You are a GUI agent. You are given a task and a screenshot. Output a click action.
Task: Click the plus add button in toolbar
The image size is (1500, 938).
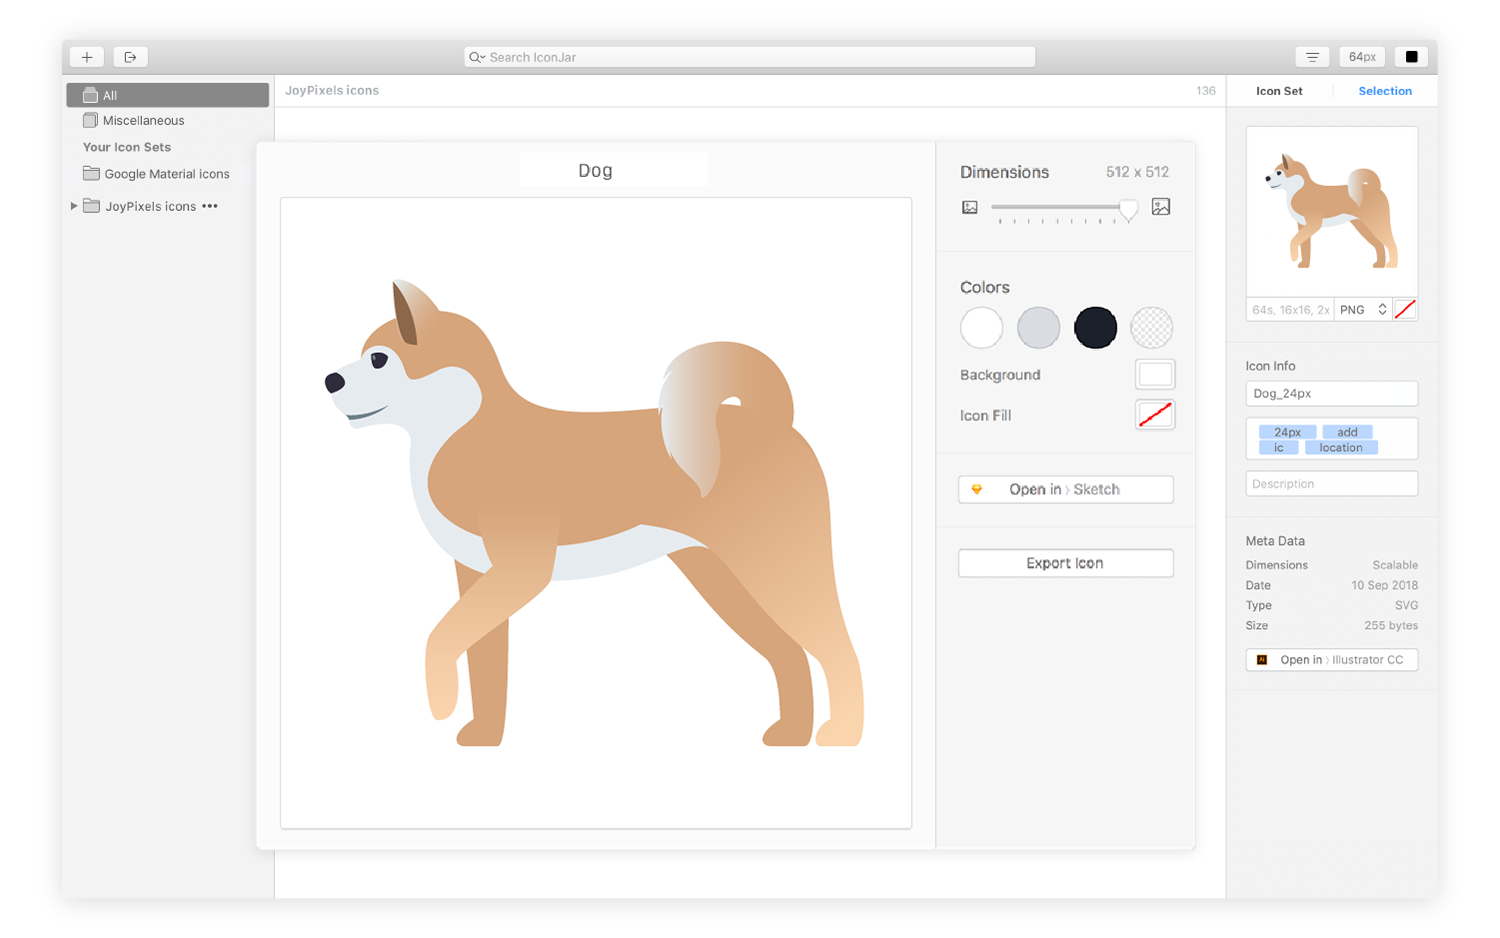pyautogui.click(x=87, y=57)
